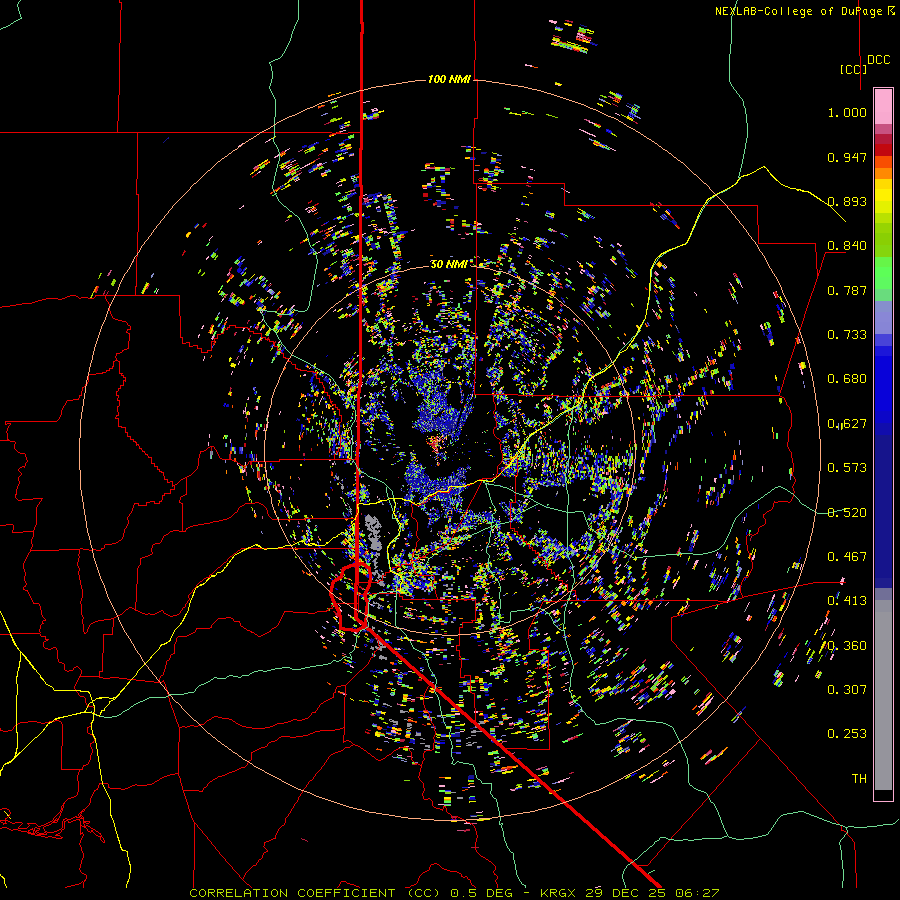Click the 0.840 value on the color scale
The width and height of the screenshot is (900, 900).
[x=847, y=246]
